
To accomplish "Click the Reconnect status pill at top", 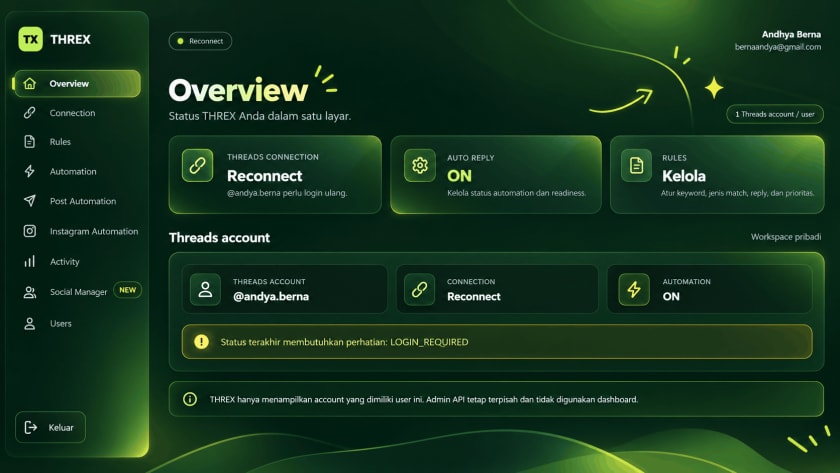I will tap(200, 41).
